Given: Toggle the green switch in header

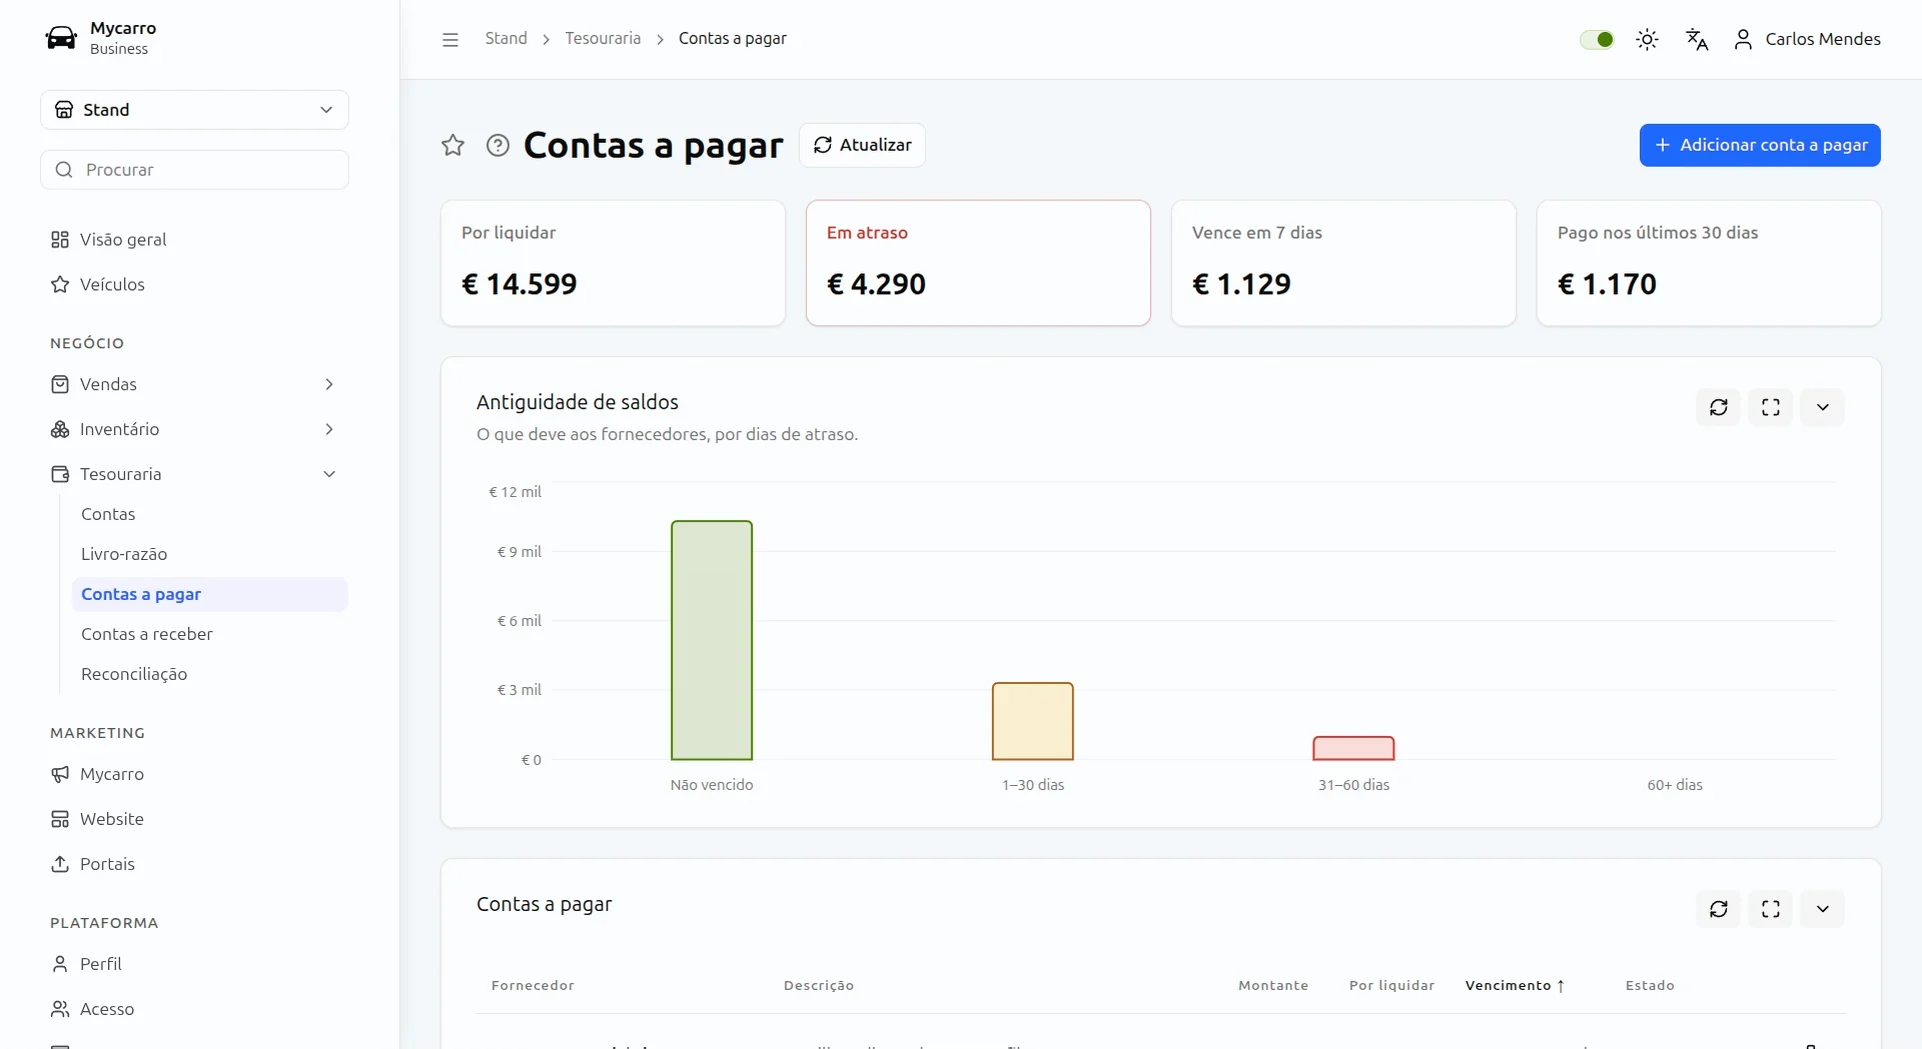Looking at the screenshot, I should tap(1597, 39).
